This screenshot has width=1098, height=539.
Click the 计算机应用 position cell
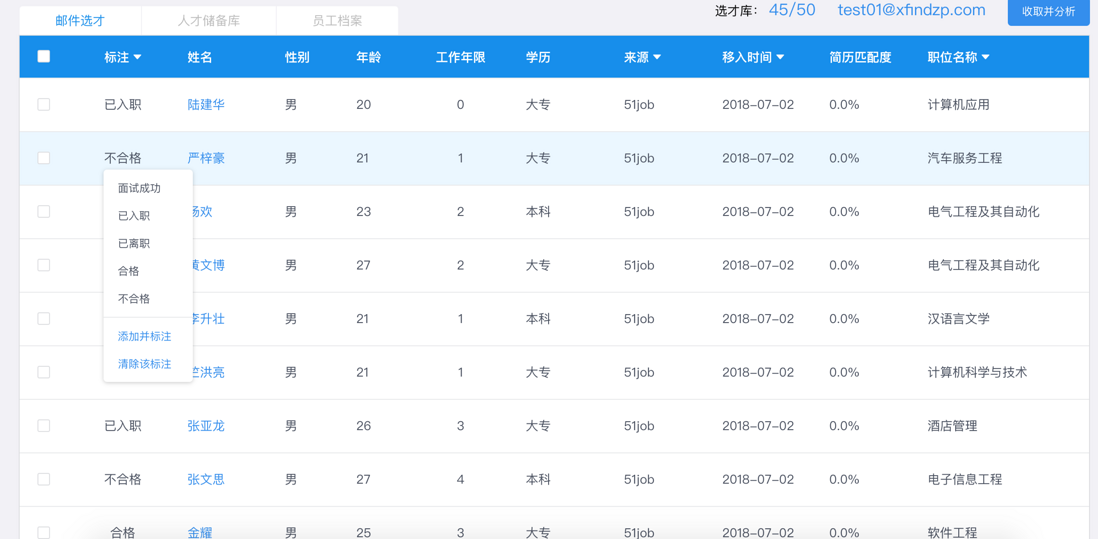click(958, 105)
